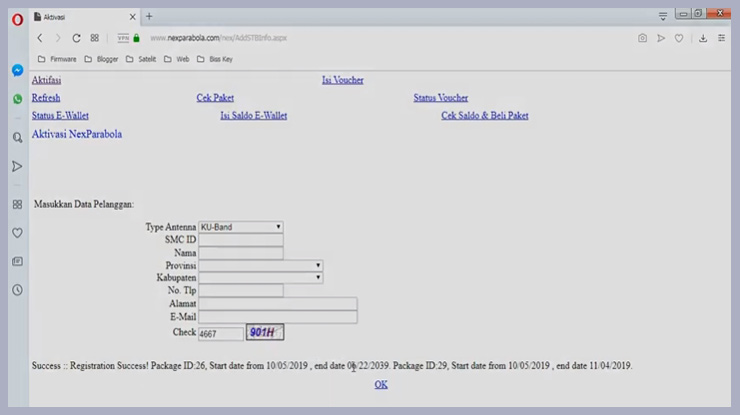740x415 pixels.
Task: Go back to the previous page
Action: tap(40, 38)
